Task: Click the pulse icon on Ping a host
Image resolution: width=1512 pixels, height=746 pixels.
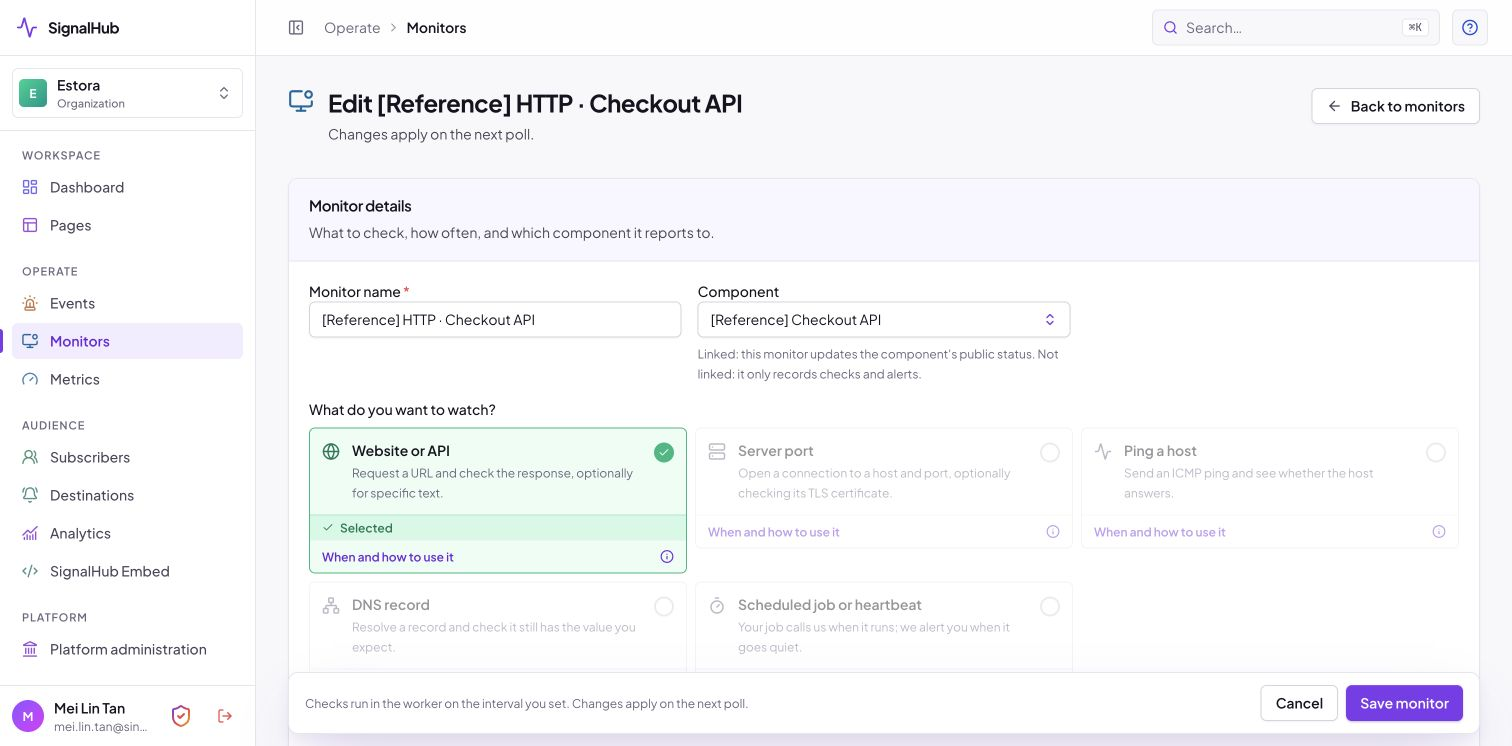Action: click(1103, 452)
